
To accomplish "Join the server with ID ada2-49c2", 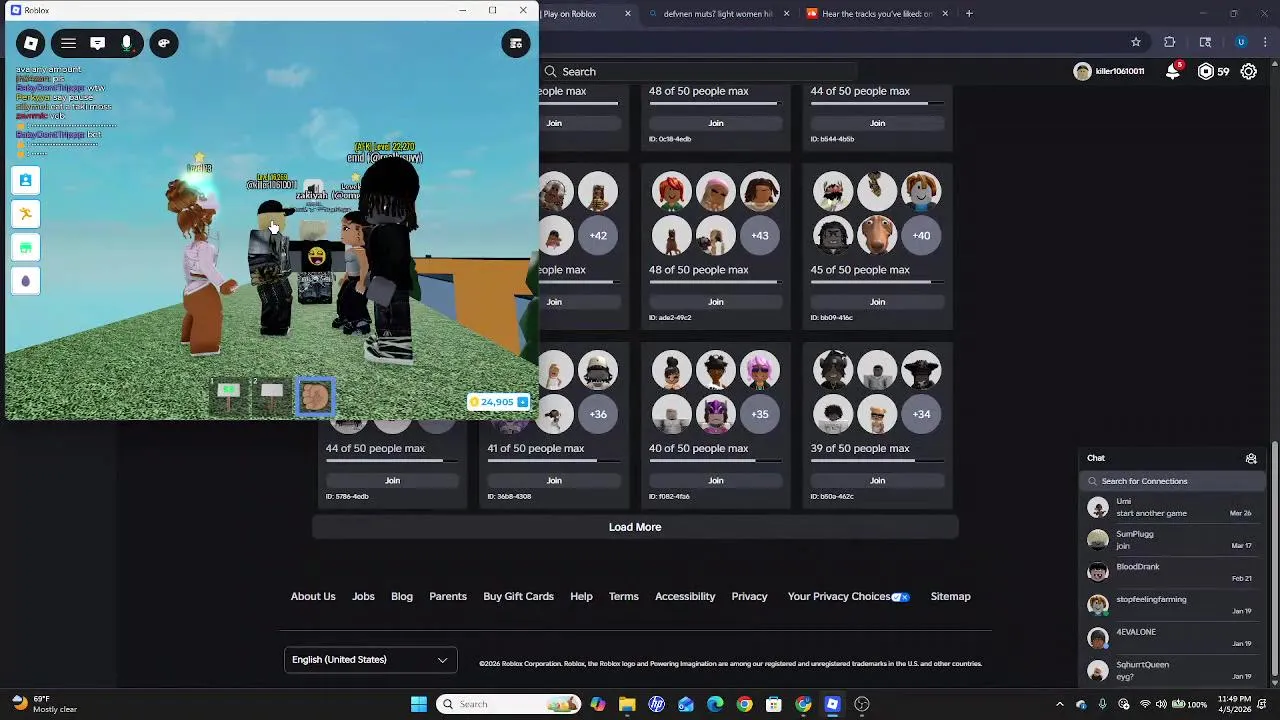I will point(716,302).
